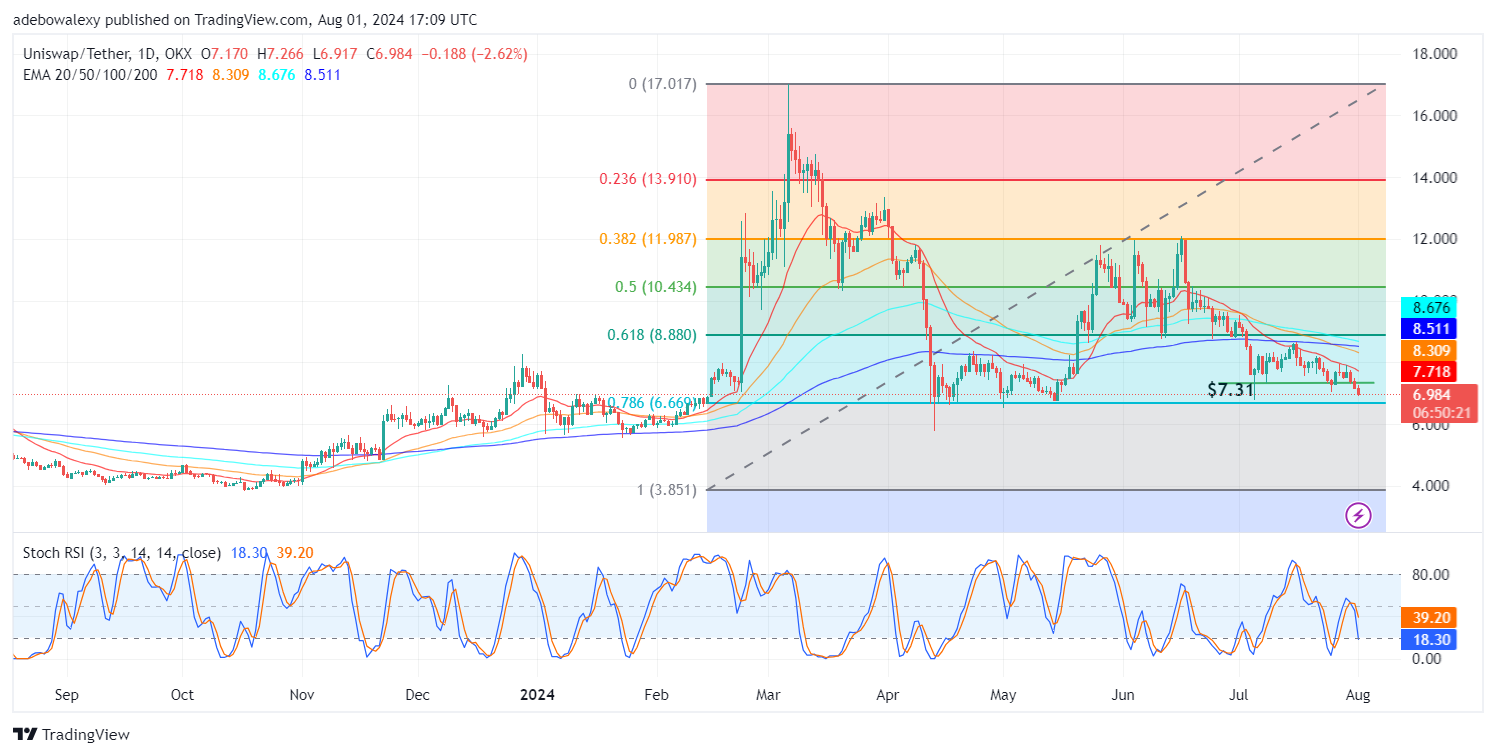
Task: Click the 0.618 (8.880) Fibonacci label
Action: click(653, 335)
